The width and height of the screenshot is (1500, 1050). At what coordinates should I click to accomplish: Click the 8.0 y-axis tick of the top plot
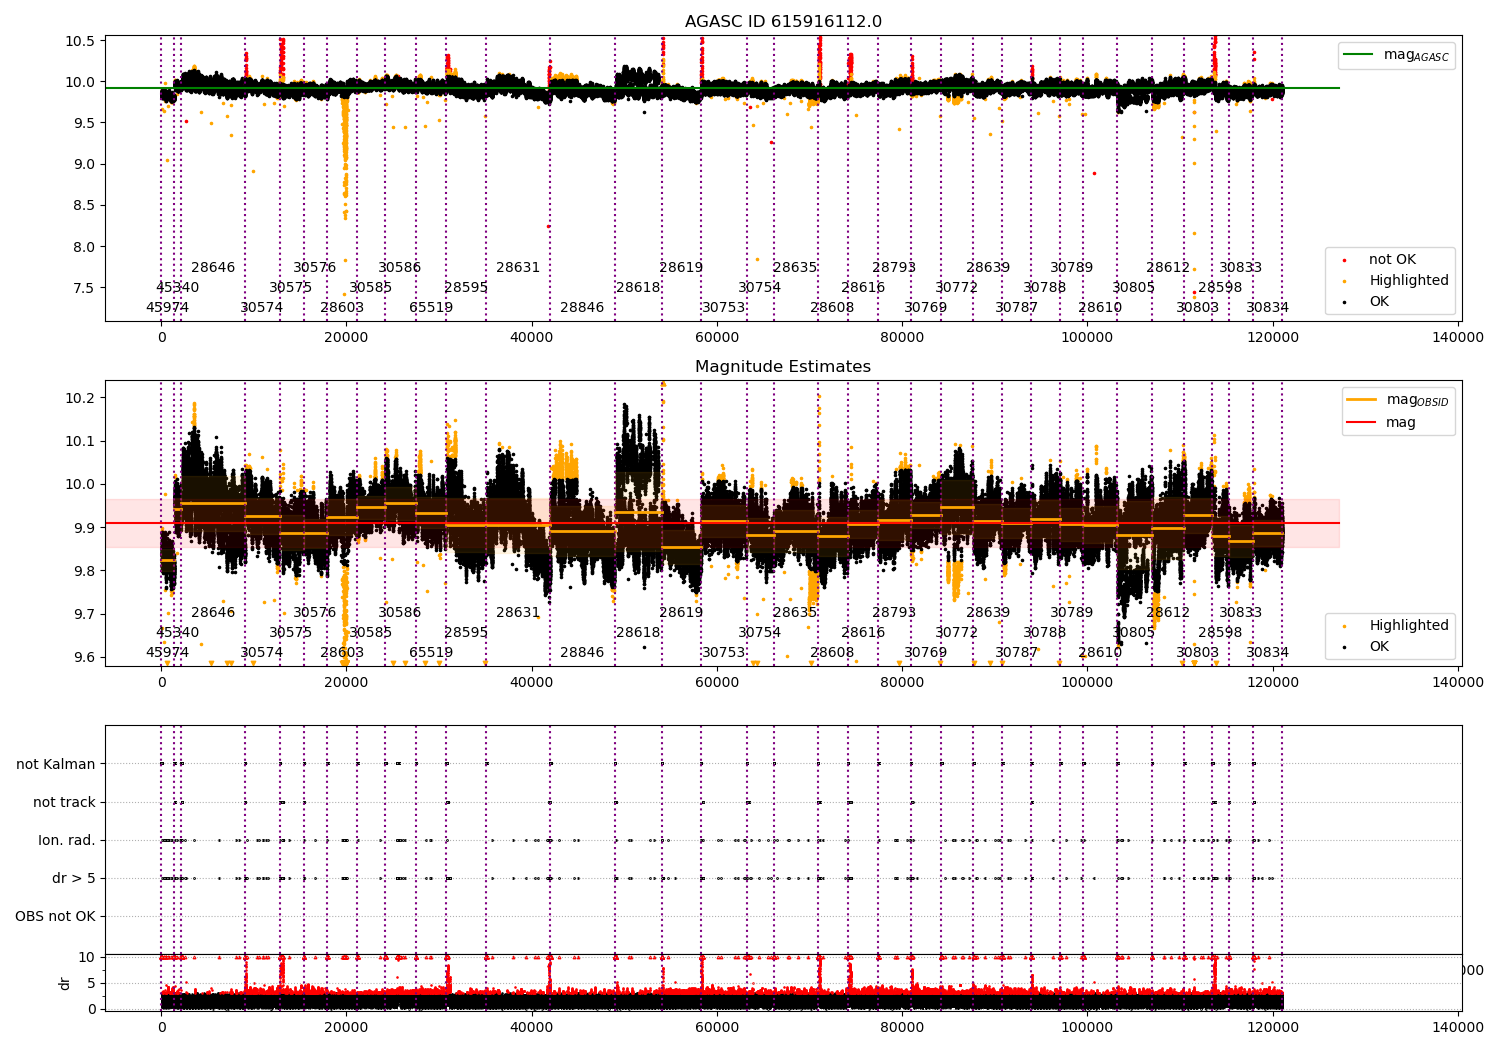[85, 246]
